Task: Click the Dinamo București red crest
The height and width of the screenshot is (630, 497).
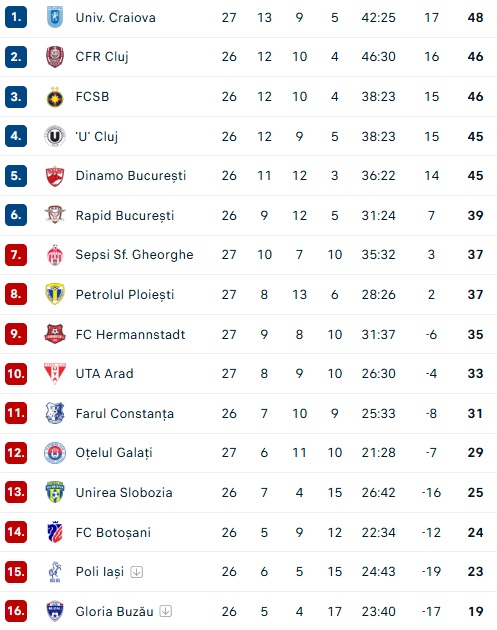Action: click(x=55, y=176)
